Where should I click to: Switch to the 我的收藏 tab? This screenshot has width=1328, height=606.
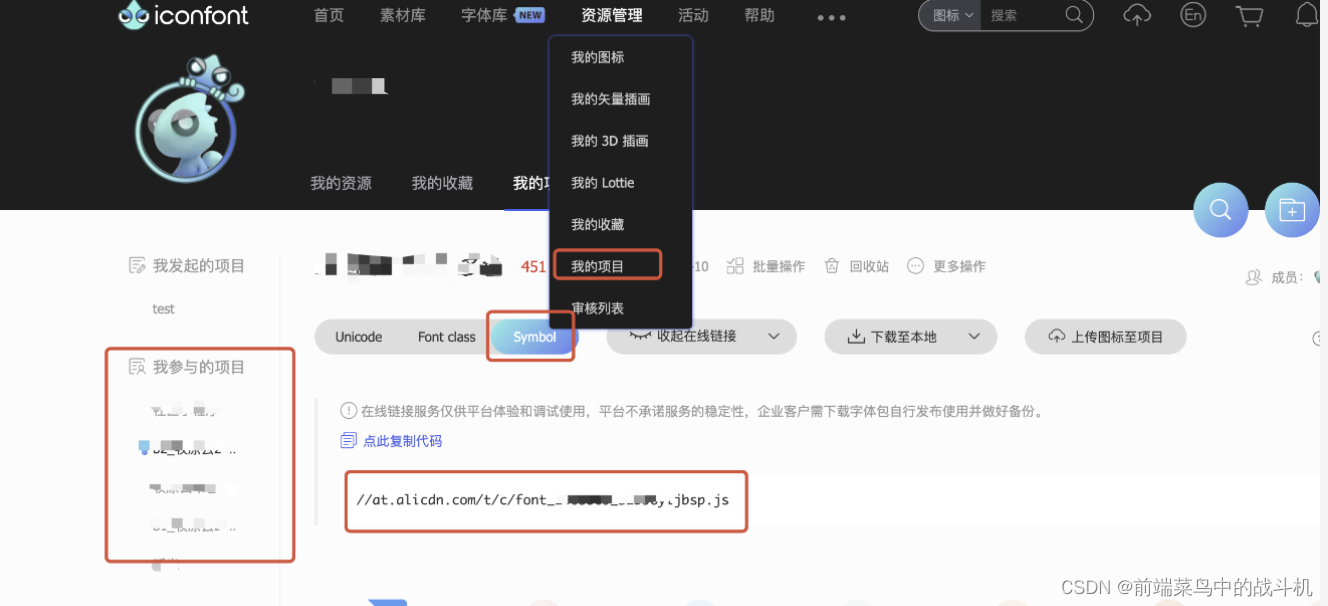(441, 182)
